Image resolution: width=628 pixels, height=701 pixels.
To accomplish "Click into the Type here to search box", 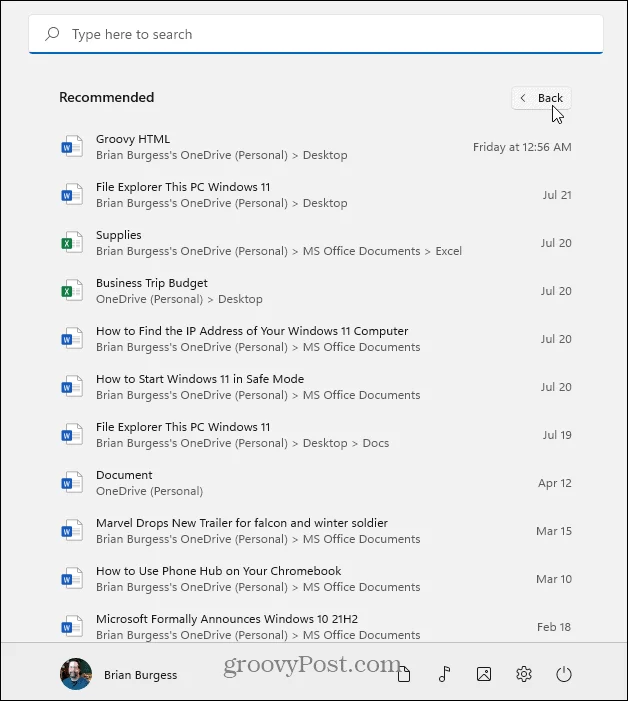I will pyautogui.click(x=316, y=34).
